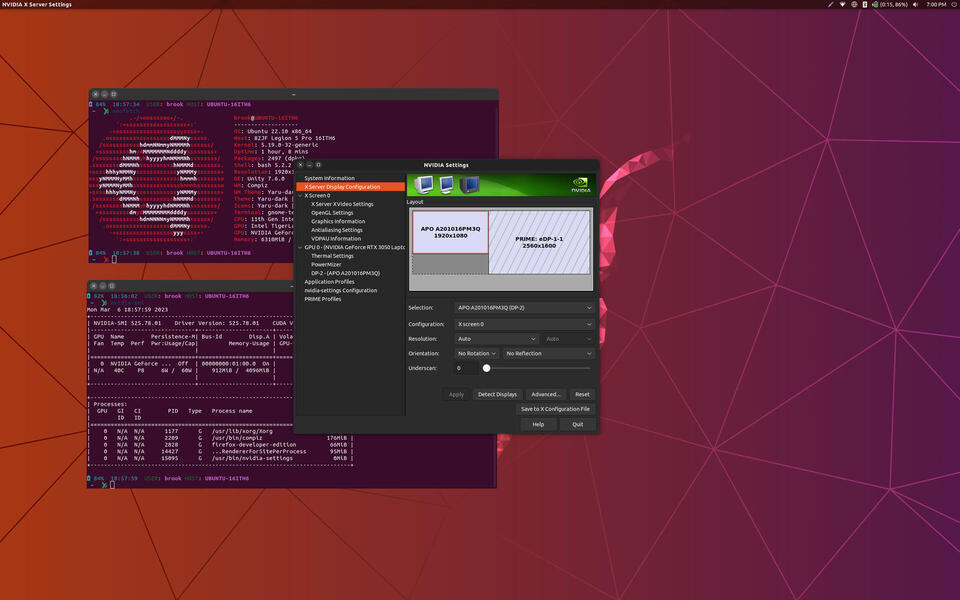Open the Bluetooth indicator in top bar
This screenshot has width=960, height=600.
coord(864,4)
